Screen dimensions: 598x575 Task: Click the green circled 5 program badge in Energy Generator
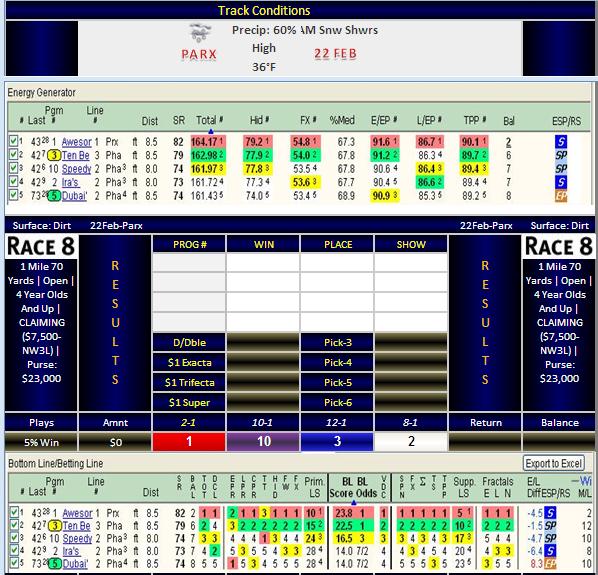[x=54, y=196]
